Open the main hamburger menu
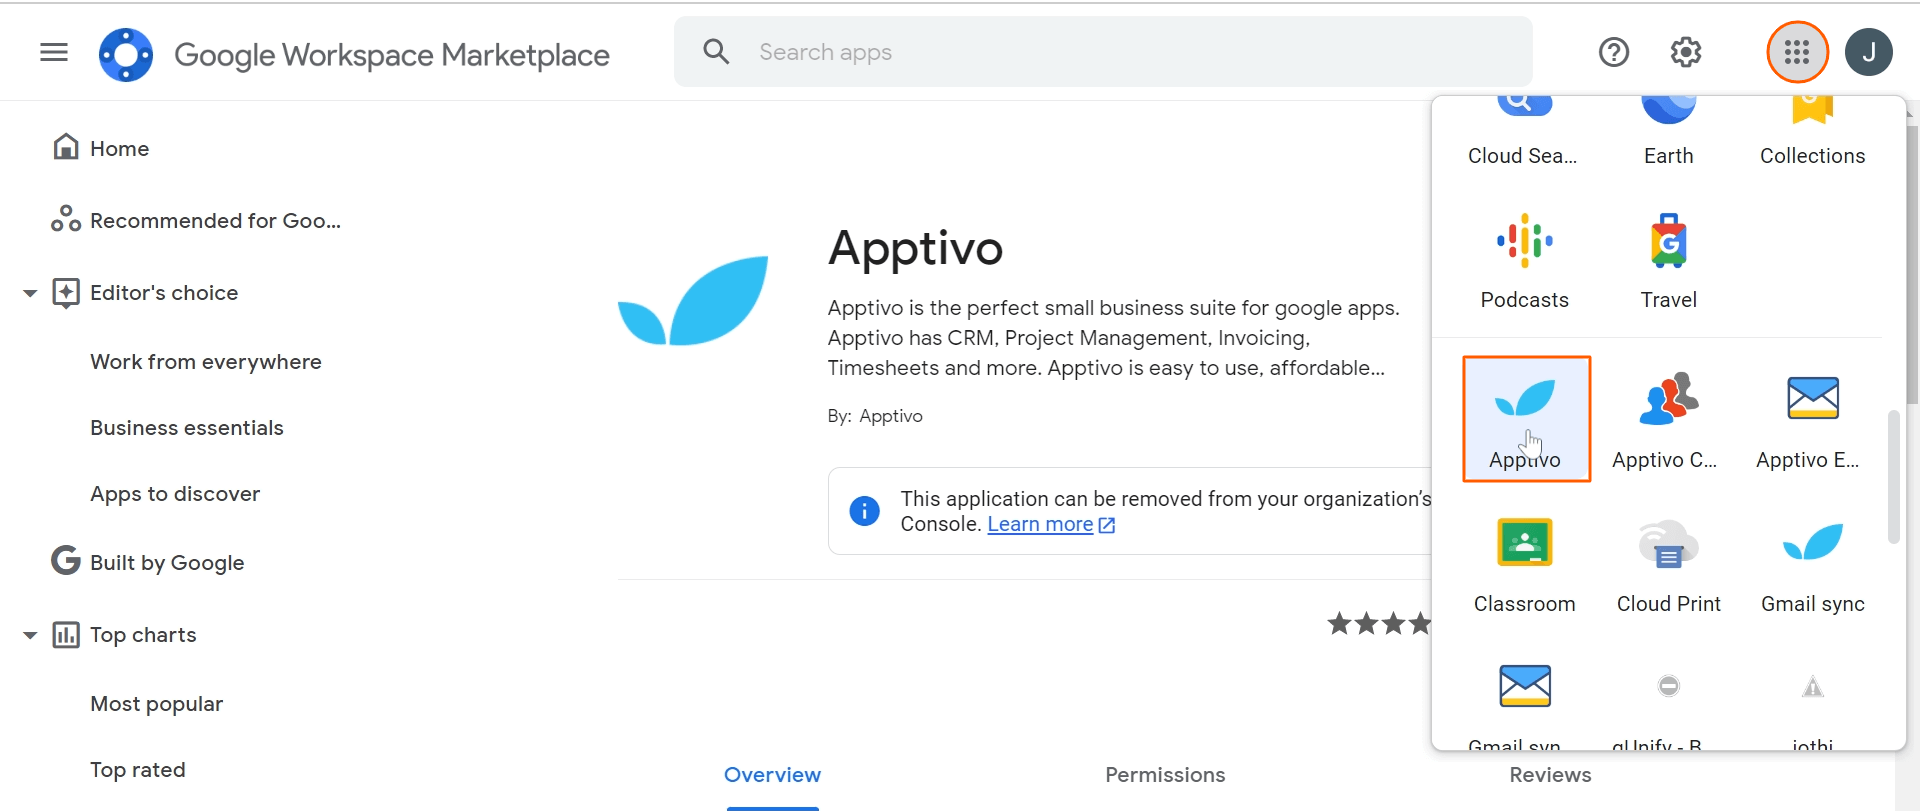This screenshot has height=811, width=1920. [54, 52]
